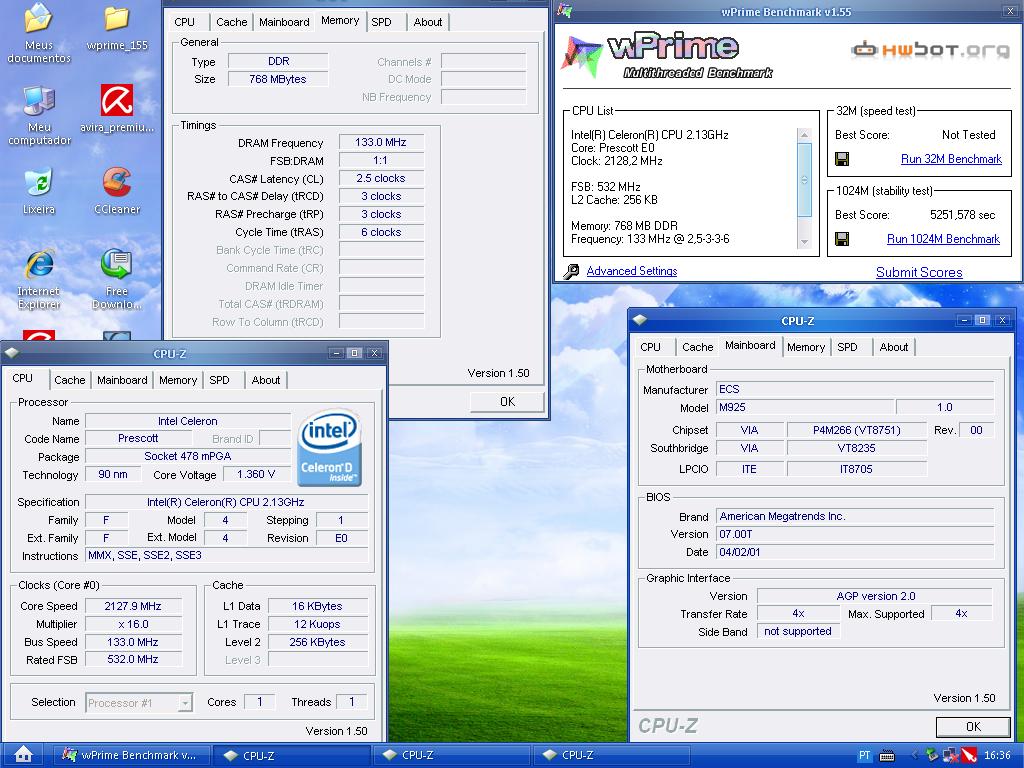Open Meu computador desktop icon

(39, 115)
